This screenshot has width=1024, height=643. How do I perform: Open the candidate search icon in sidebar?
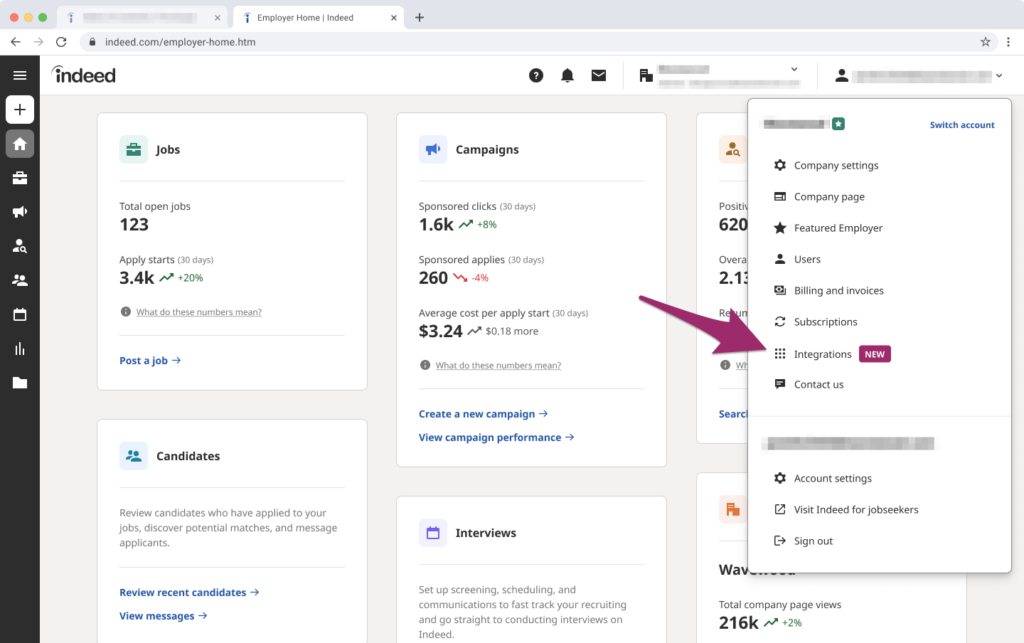coord(19,246)
